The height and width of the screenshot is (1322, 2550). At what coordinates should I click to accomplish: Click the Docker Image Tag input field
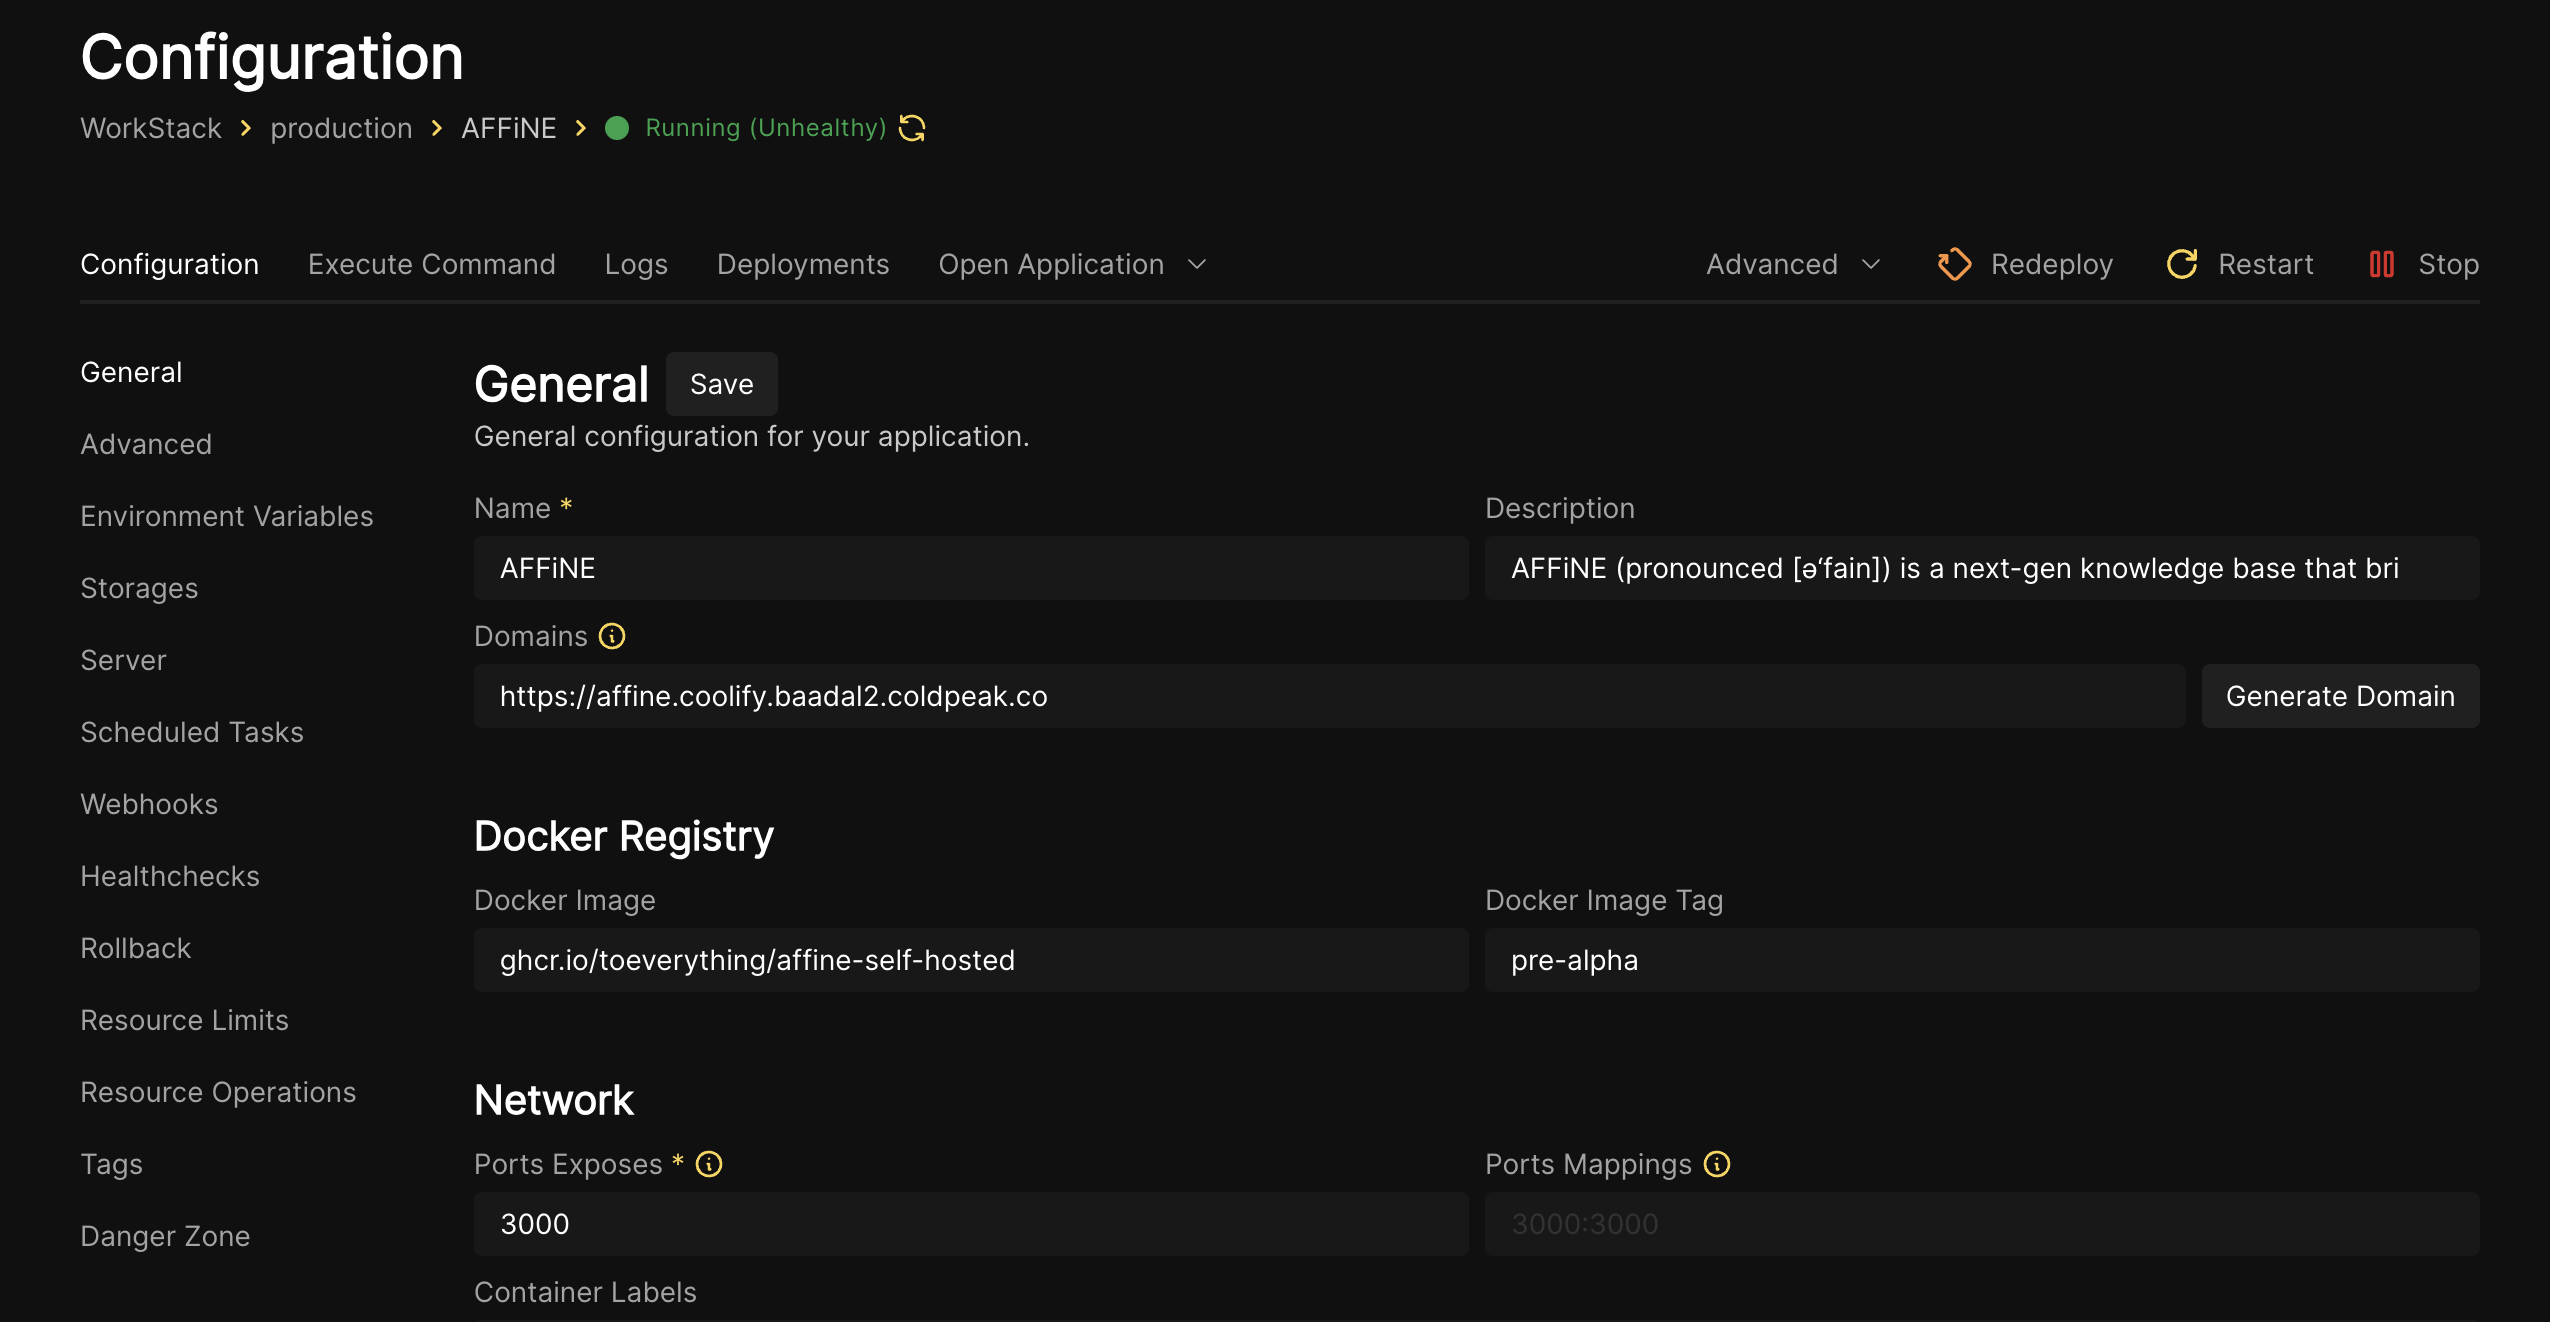[x=1981, y=960]
